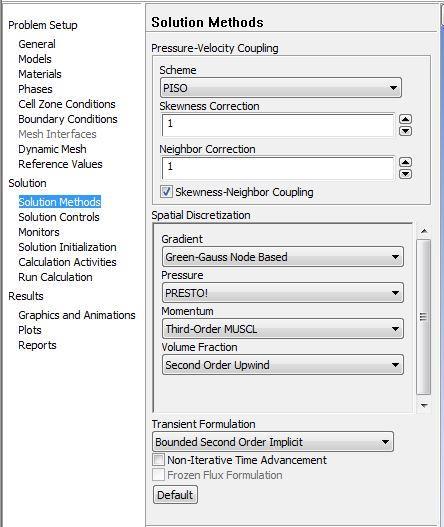Open Calculation Activities
This screenshot has height=527, width=444.
pyautogui.click(x=68, y=262)
